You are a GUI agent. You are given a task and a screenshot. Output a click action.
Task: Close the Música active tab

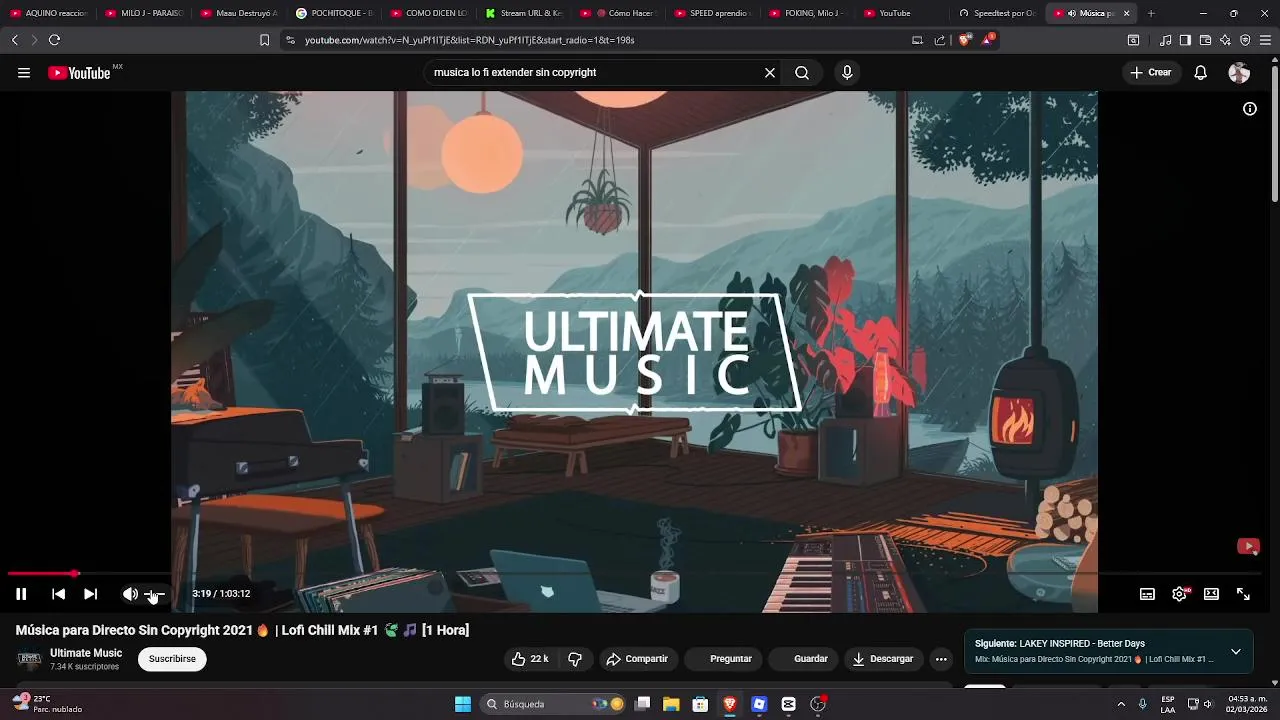point(1127,13)
